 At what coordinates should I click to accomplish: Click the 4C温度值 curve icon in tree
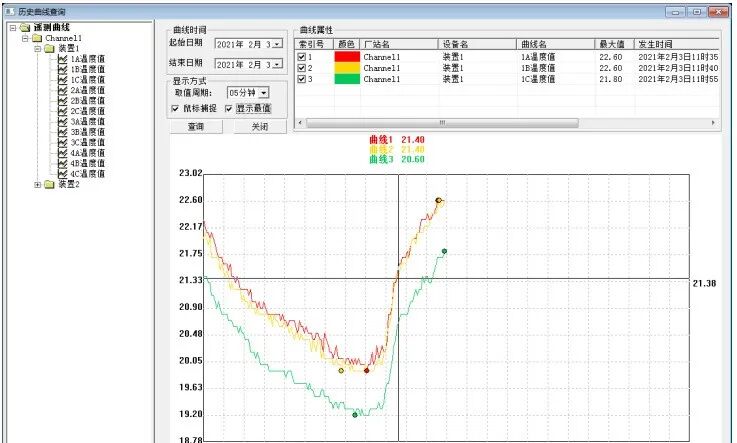coord(62,173)
